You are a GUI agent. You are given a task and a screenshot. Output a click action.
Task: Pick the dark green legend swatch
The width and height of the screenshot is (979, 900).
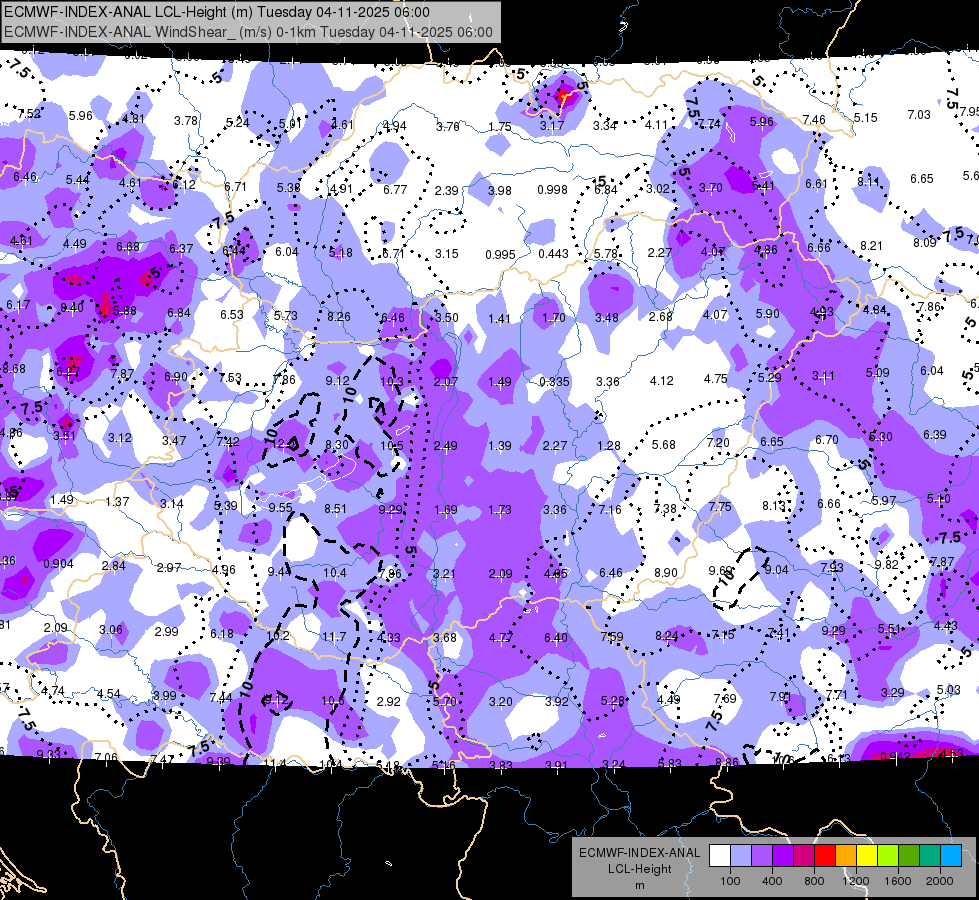tap(908, 856)
